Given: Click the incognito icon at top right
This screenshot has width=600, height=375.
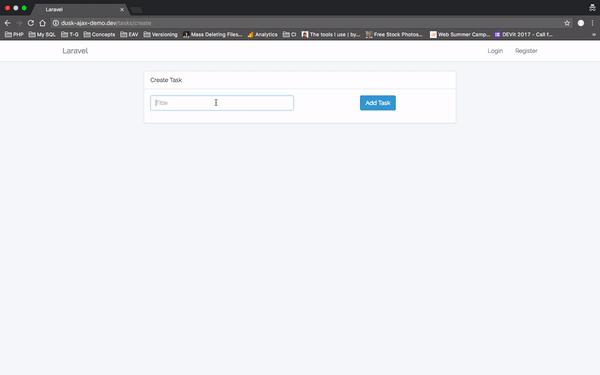Looking at the screenshot, I should (592, 8).
